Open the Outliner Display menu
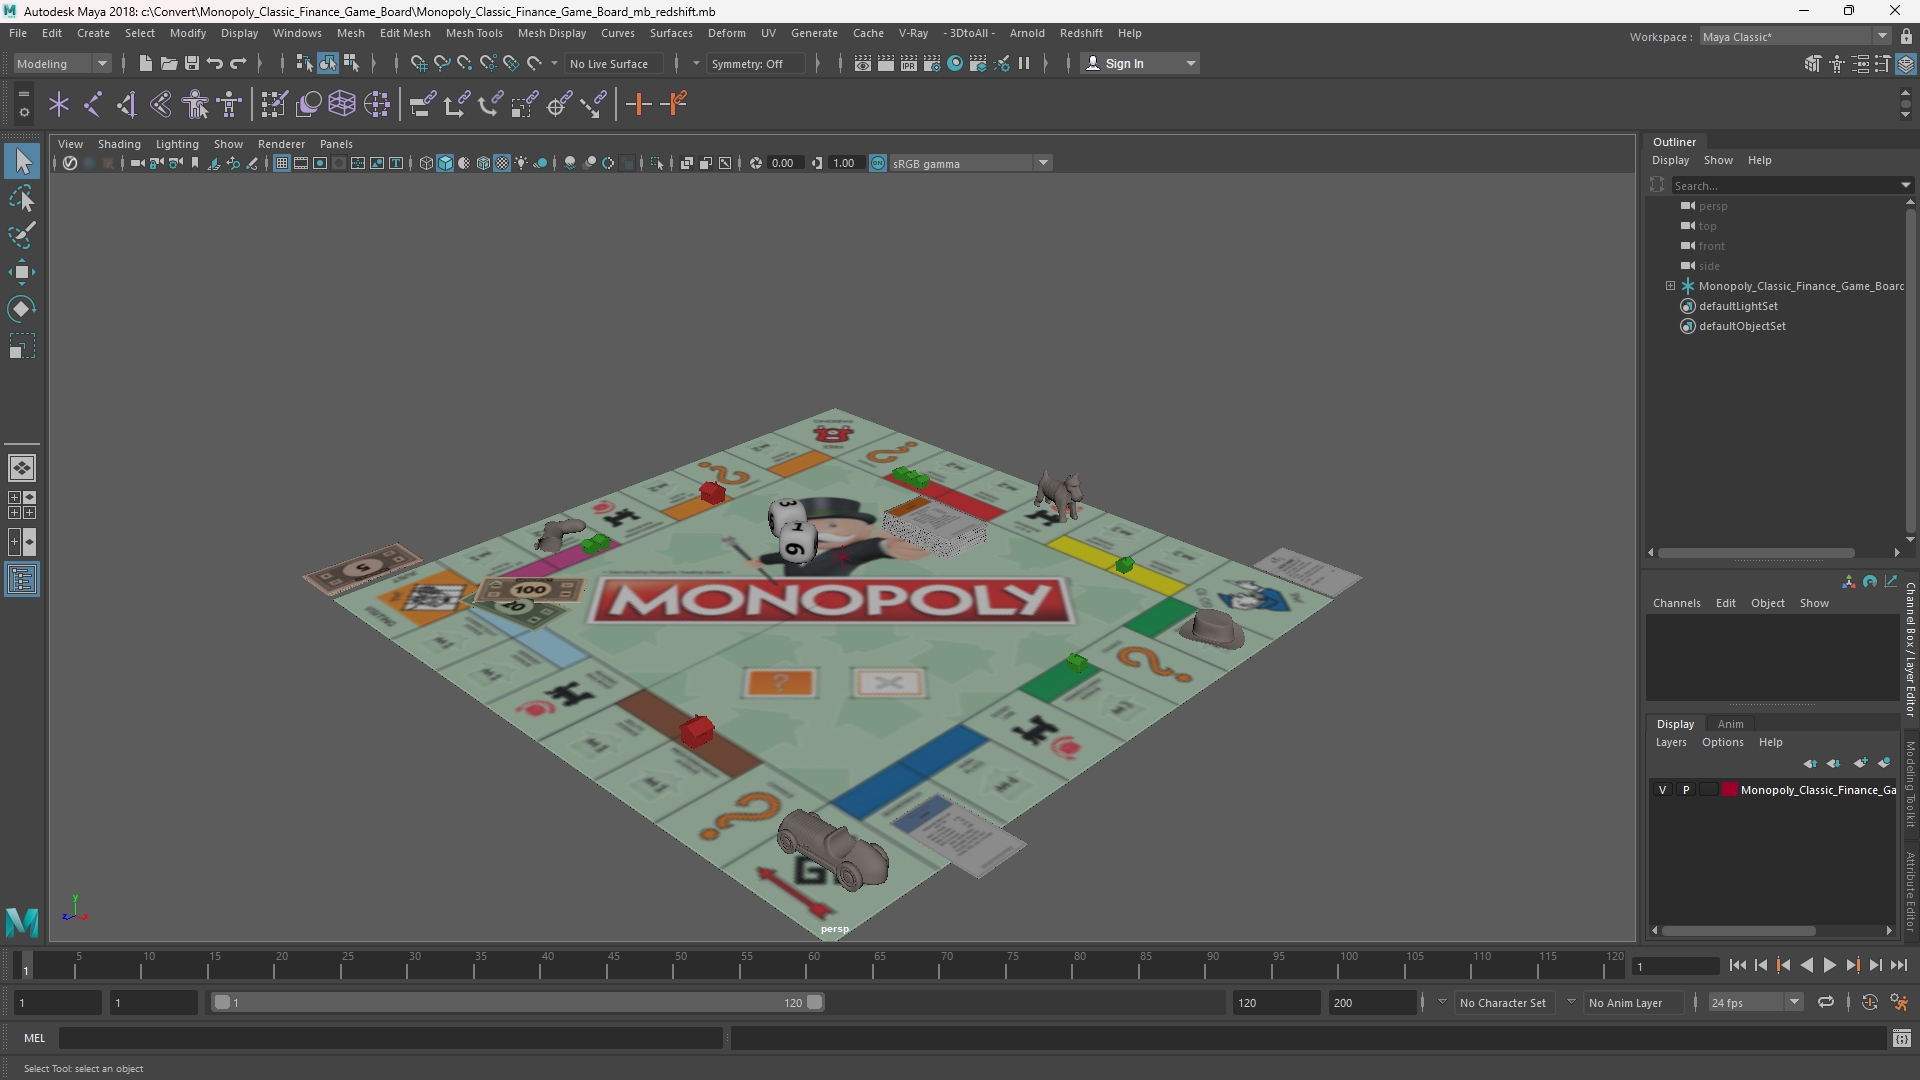The image size is (1920, 1080). pyautogui.click(x=1670, y=160)
